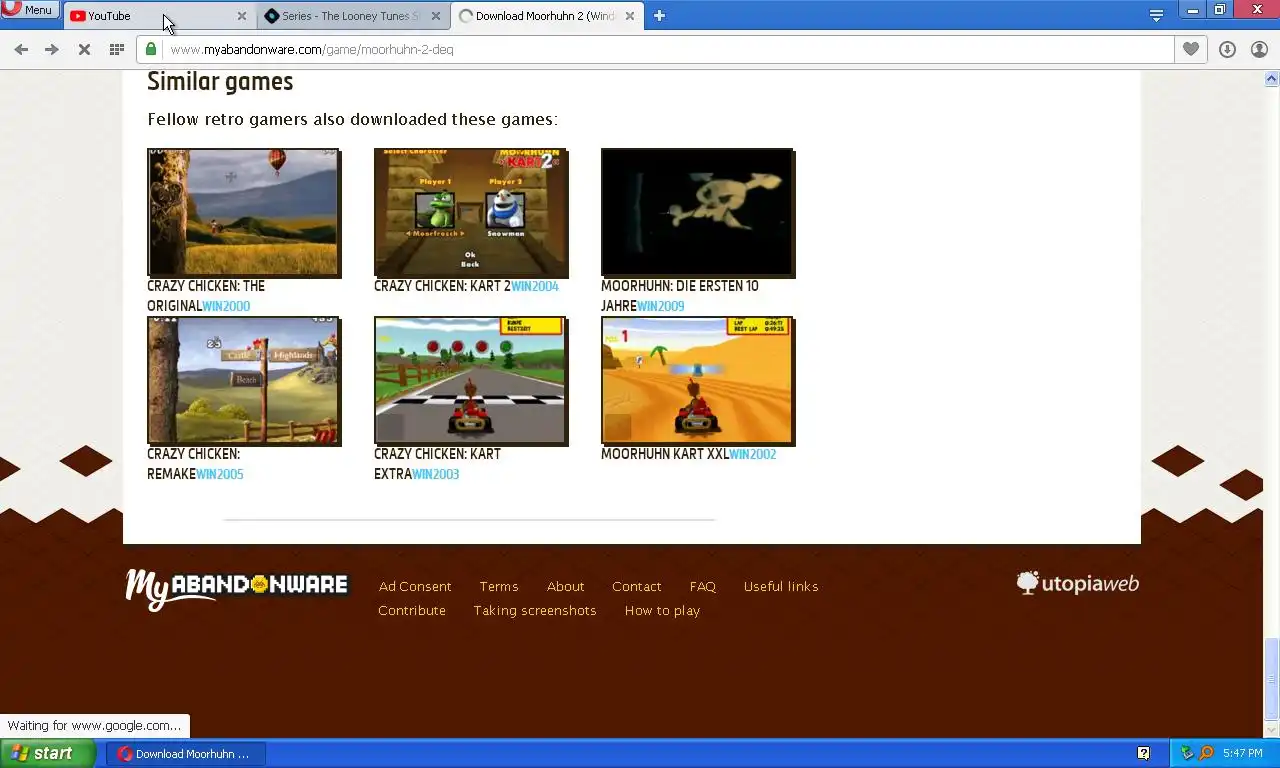Open the Useful links footer link
This screenshot has height=768, width=1280.
[x=781, y=587]
